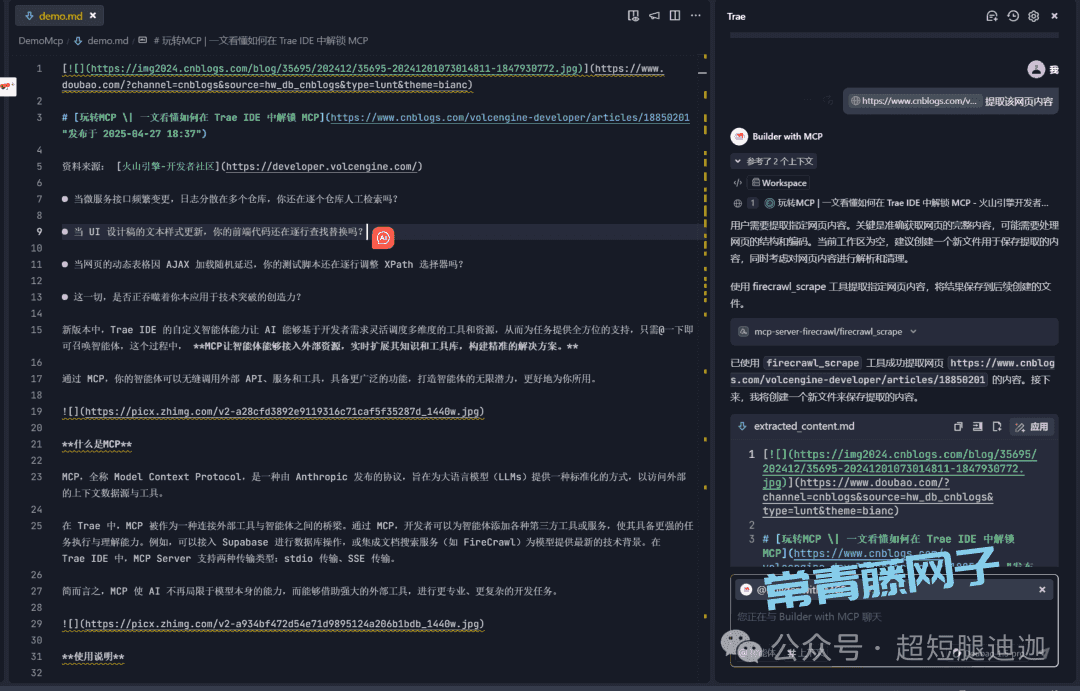Viewport: 1080px width, 691px height.
Task: Open the developer.volcengine.com link on line 5
Action: tap(321, 166)
